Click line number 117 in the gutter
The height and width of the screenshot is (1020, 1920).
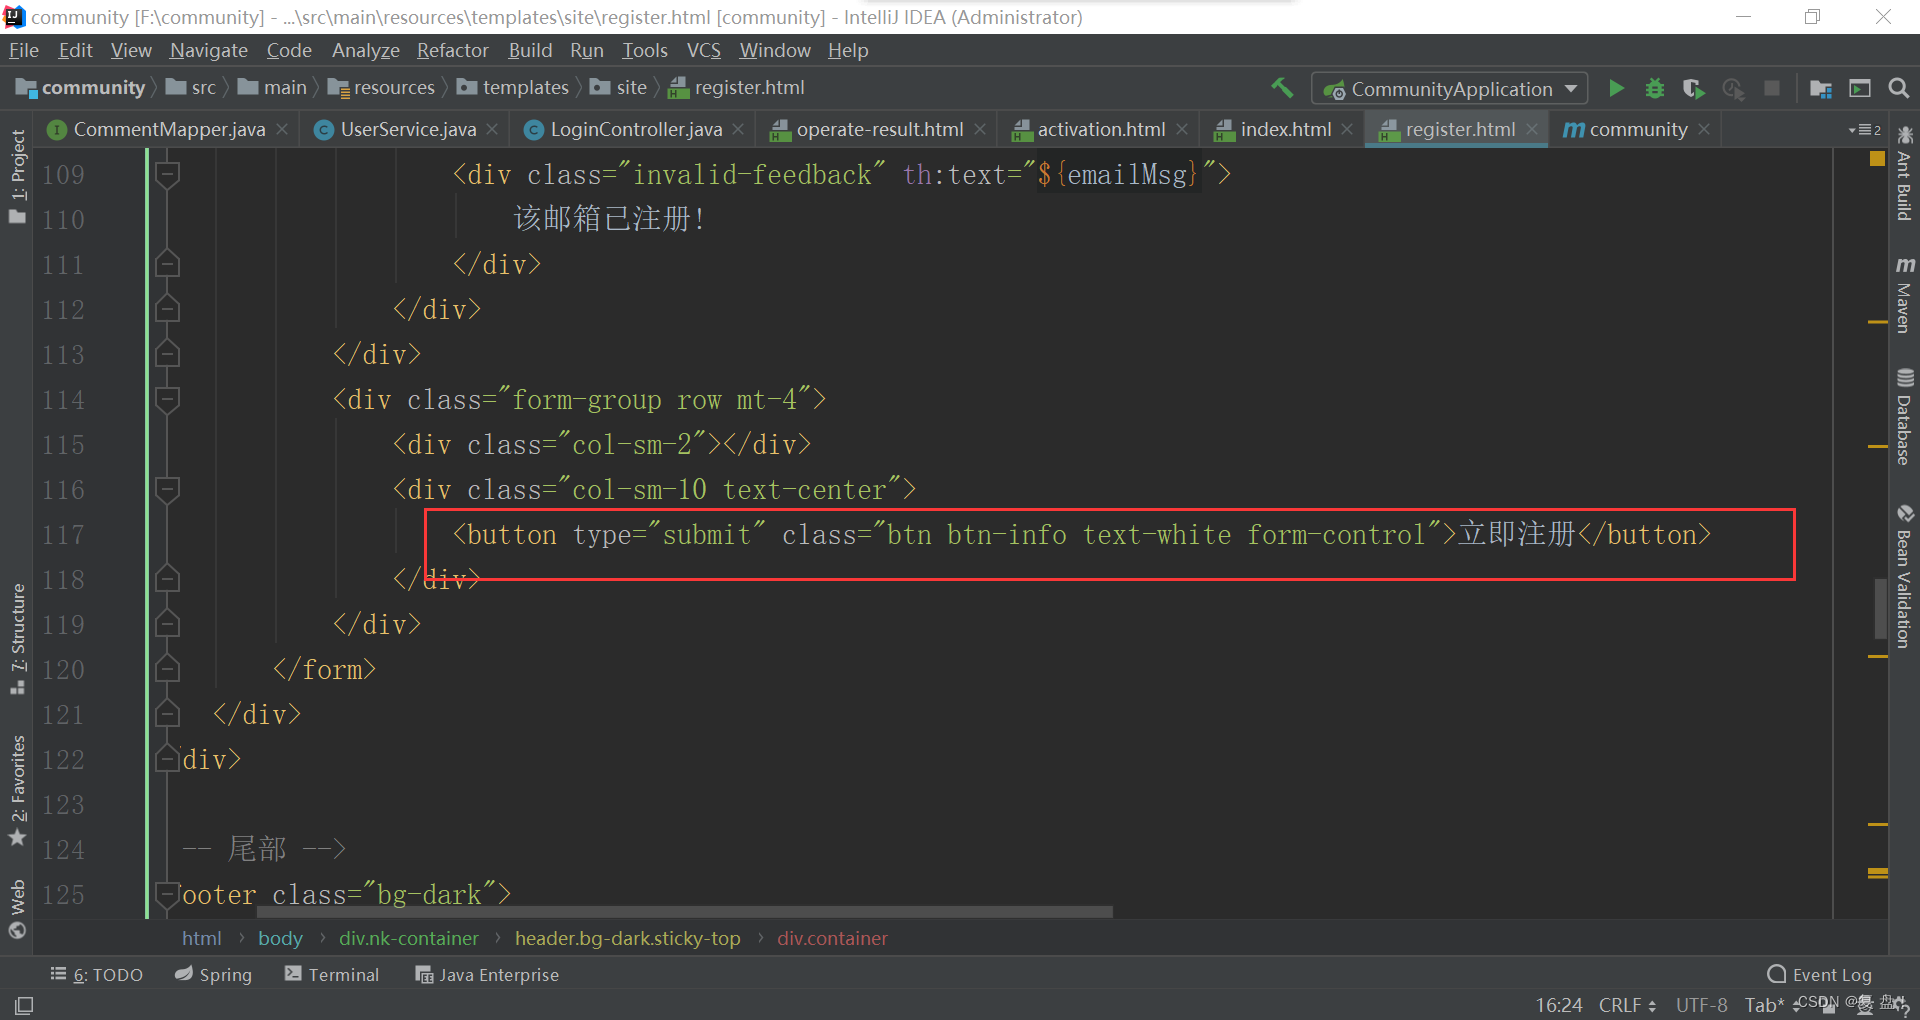pyautogui.click(x=63, y=535)
